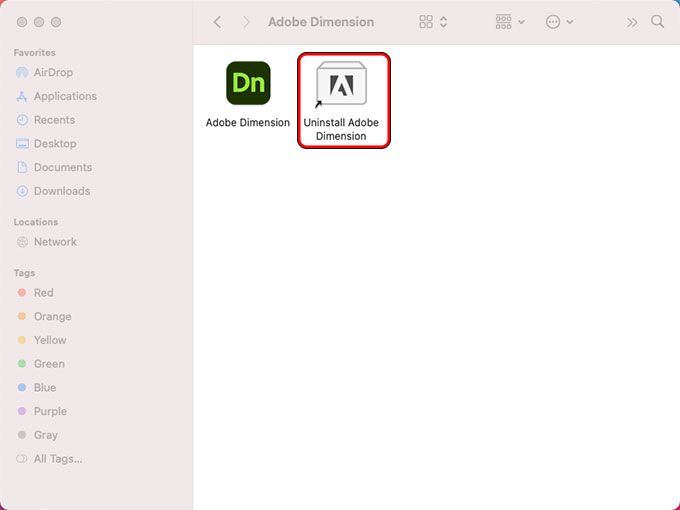Click the Applications sidebar icon
The image size is (680, 510).
22,96
